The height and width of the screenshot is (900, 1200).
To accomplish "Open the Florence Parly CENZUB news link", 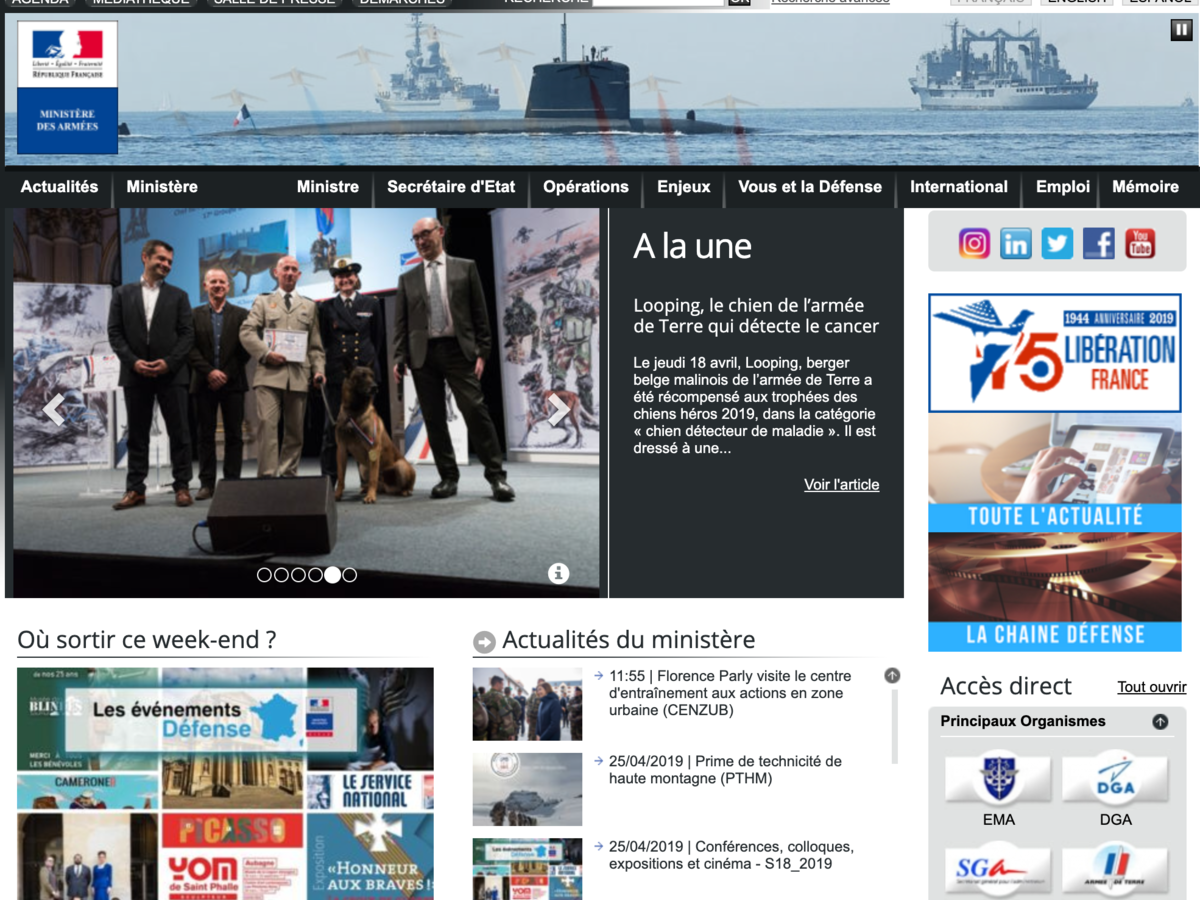I will pyautogui.click(x=729, y=693).
